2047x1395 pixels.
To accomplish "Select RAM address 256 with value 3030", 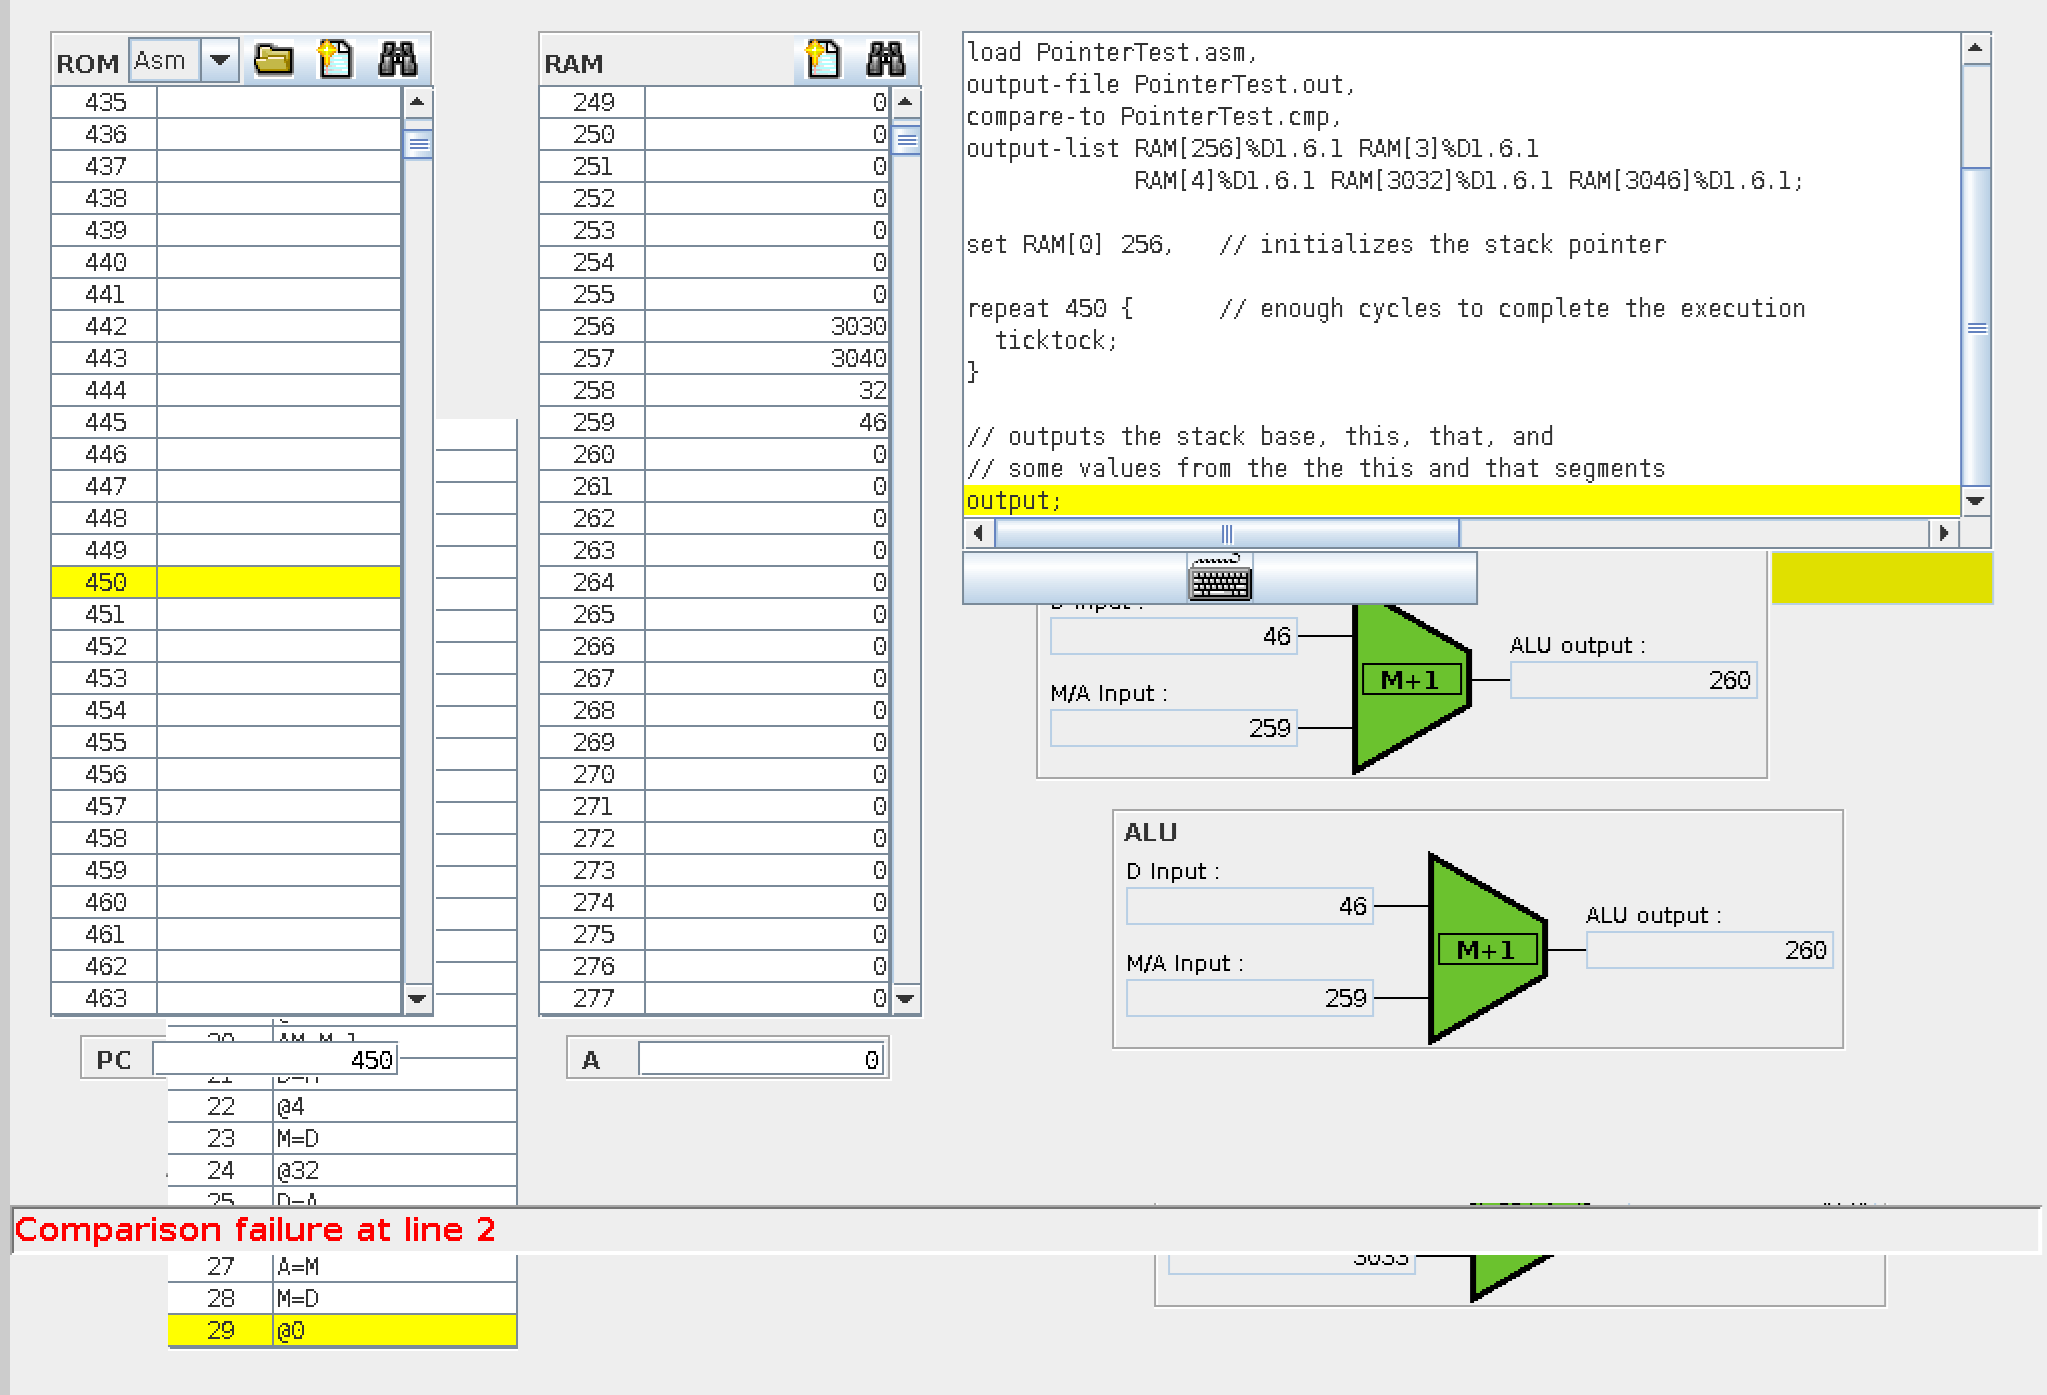I will point(765,326).
